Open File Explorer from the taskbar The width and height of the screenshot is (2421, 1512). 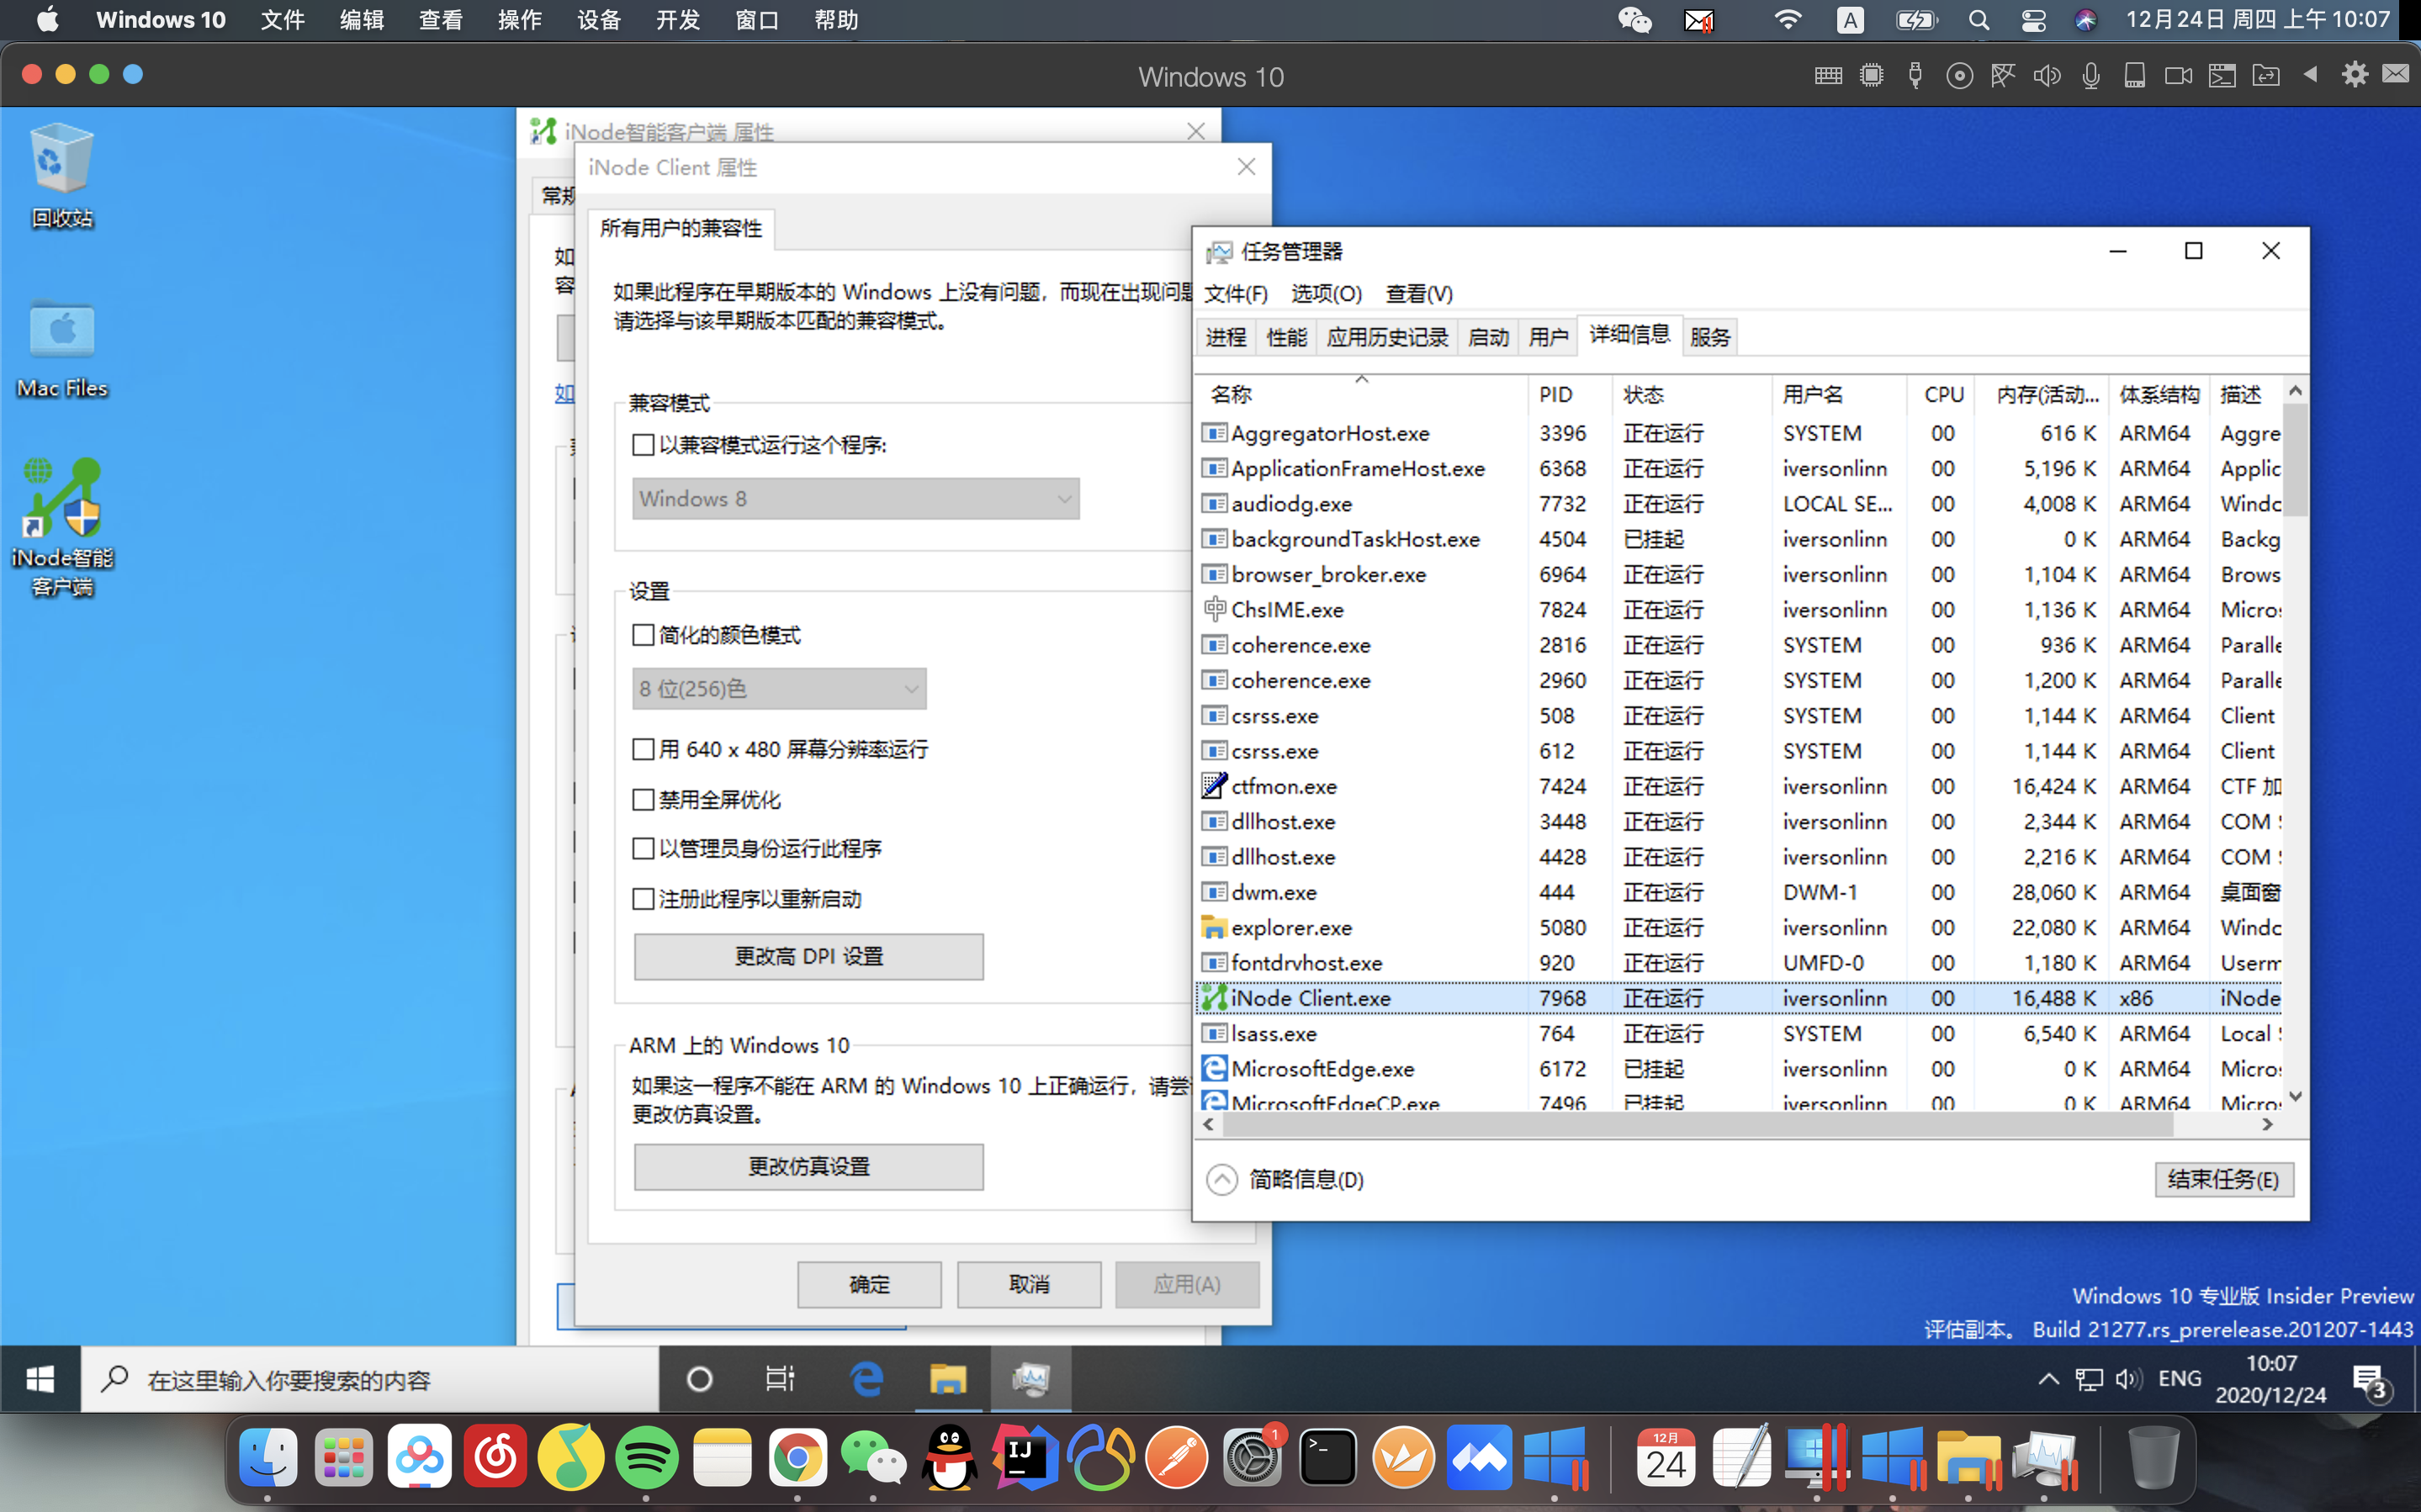[947, 1379]
